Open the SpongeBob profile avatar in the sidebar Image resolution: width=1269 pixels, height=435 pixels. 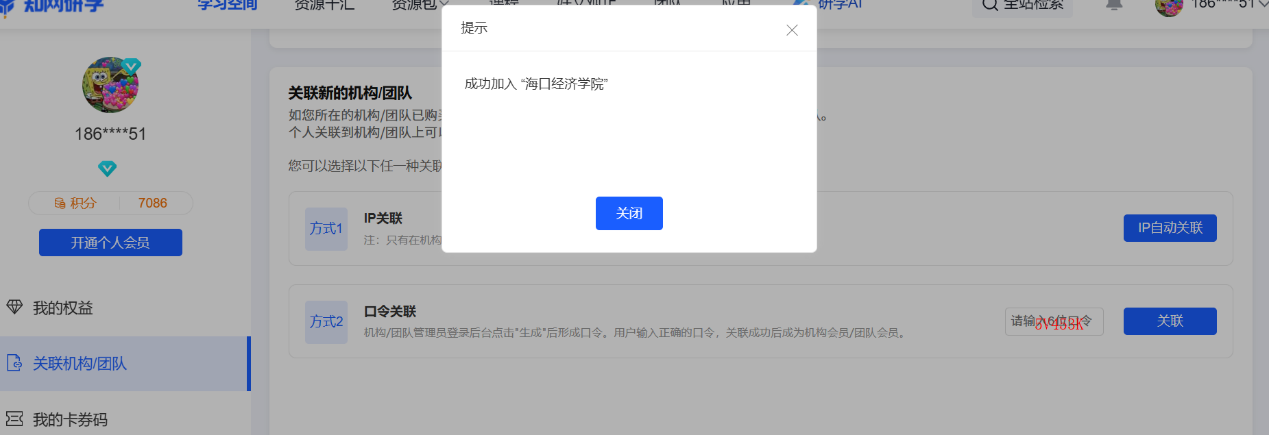pos(110,85)
